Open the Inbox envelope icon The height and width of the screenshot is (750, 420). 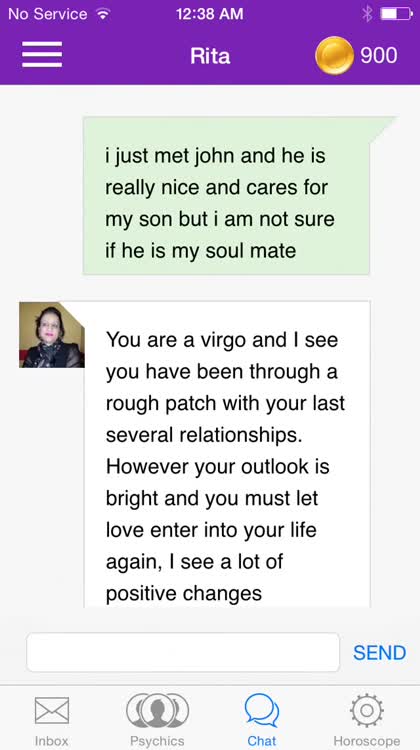click(52, 710)
